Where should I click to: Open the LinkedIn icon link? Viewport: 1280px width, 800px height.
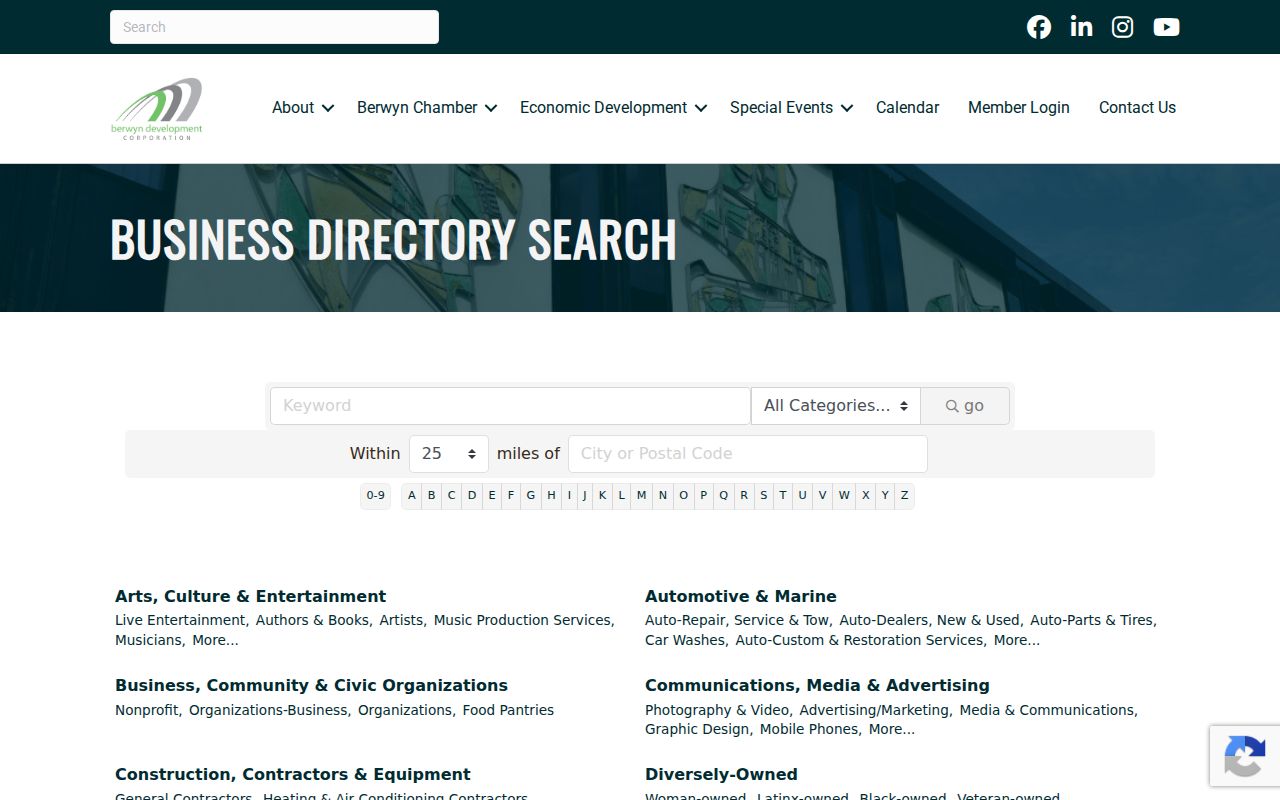pos(1081,27)
